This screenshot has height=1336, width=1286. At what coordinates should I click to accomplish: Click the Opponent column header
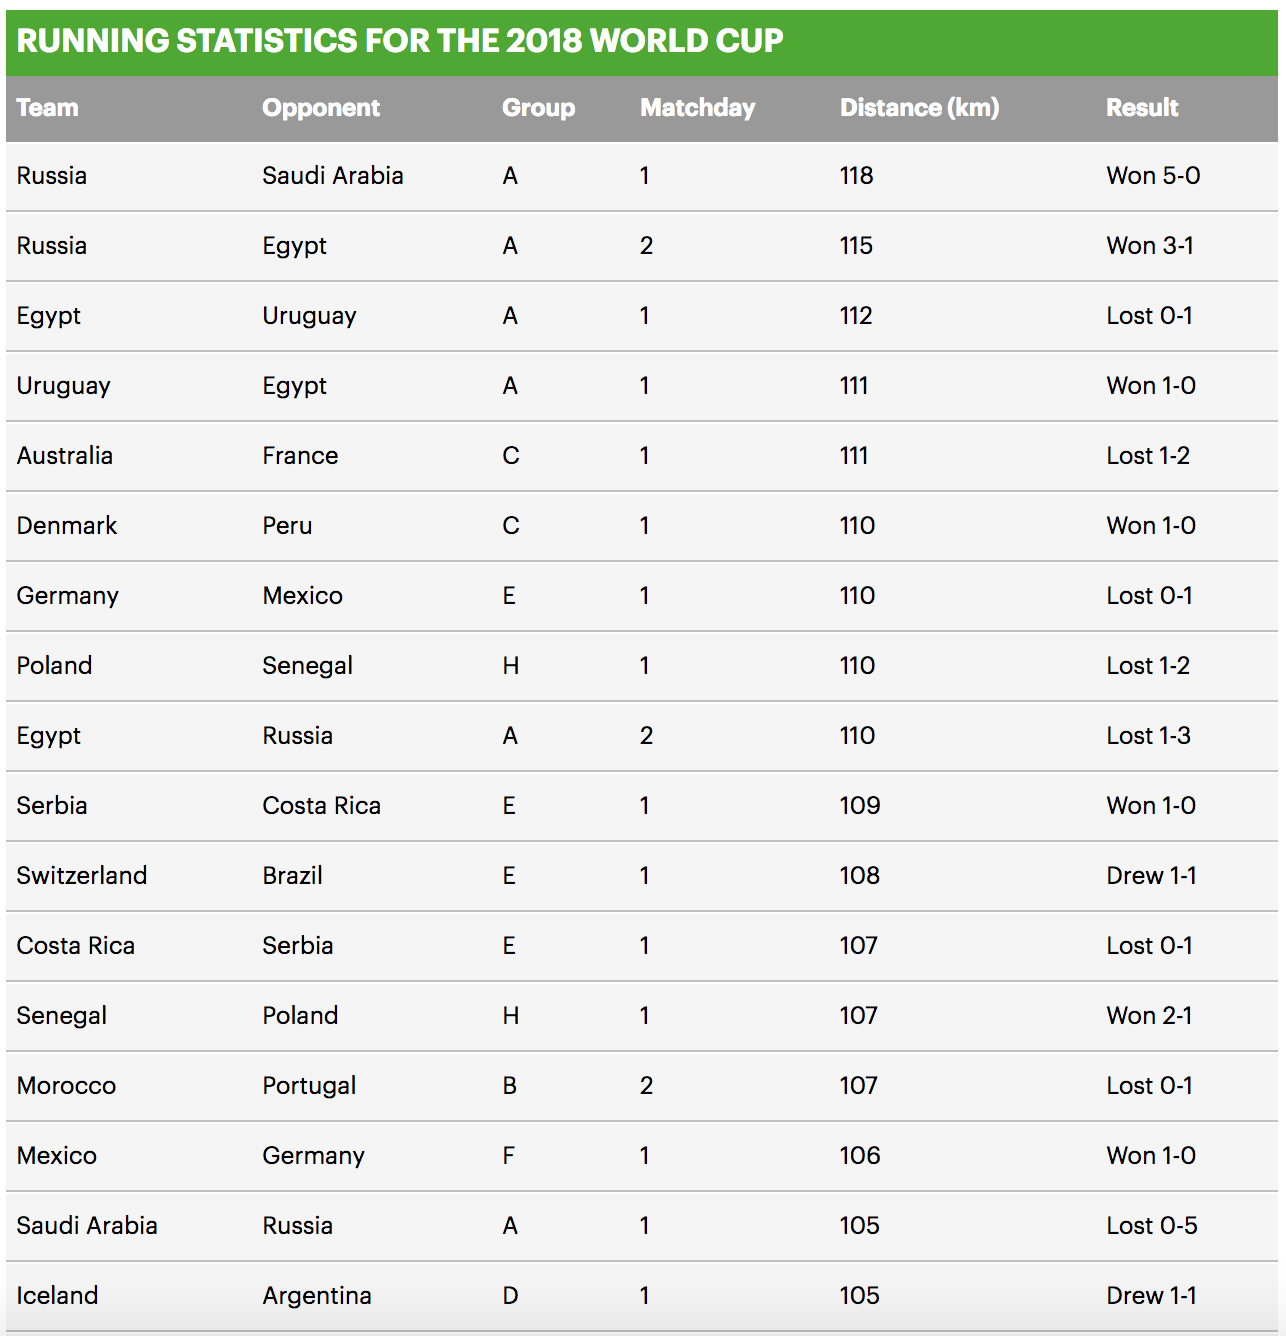coord(321,108)
